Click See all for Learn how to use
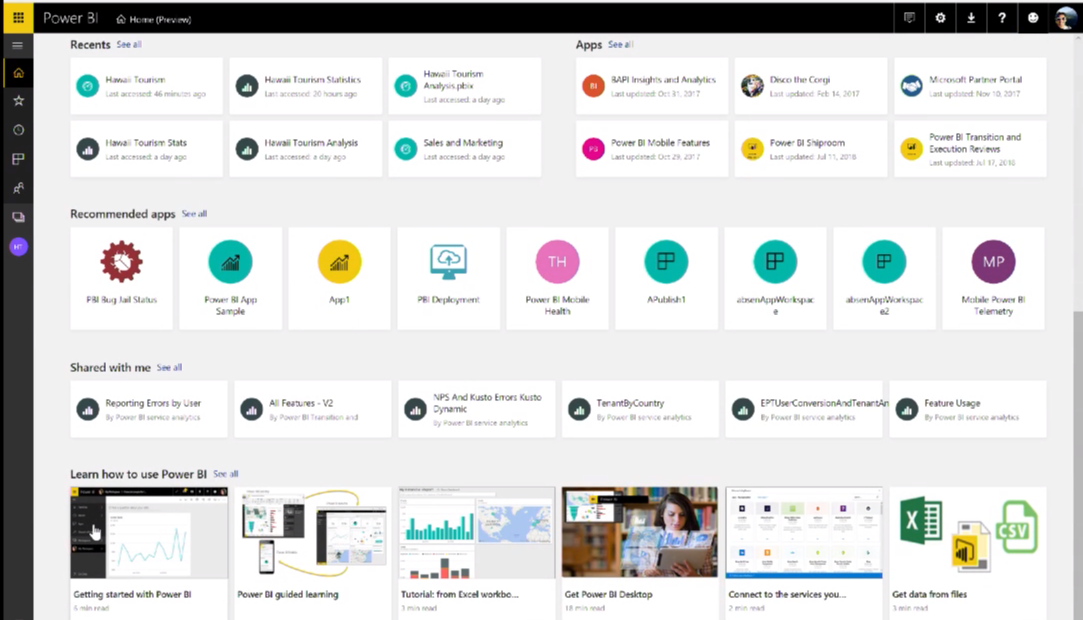 pos(226,474)
